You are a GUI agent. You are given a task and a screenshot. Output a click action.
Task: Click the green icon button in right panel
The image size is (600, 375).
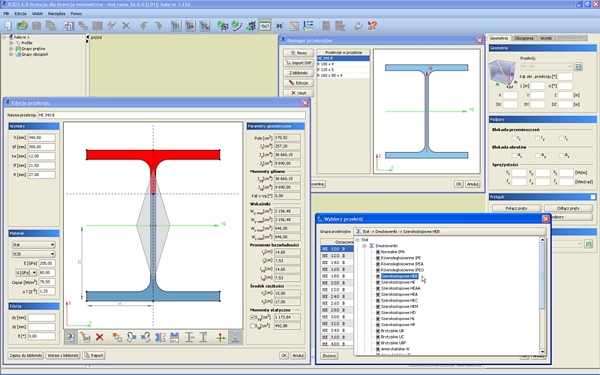click(x=589, y=244)
